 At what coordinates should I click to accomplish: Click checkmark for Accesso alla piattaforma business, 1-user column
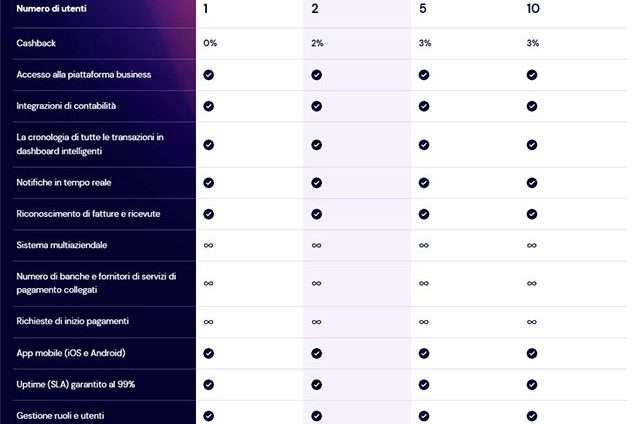click(x=209, y=75)
